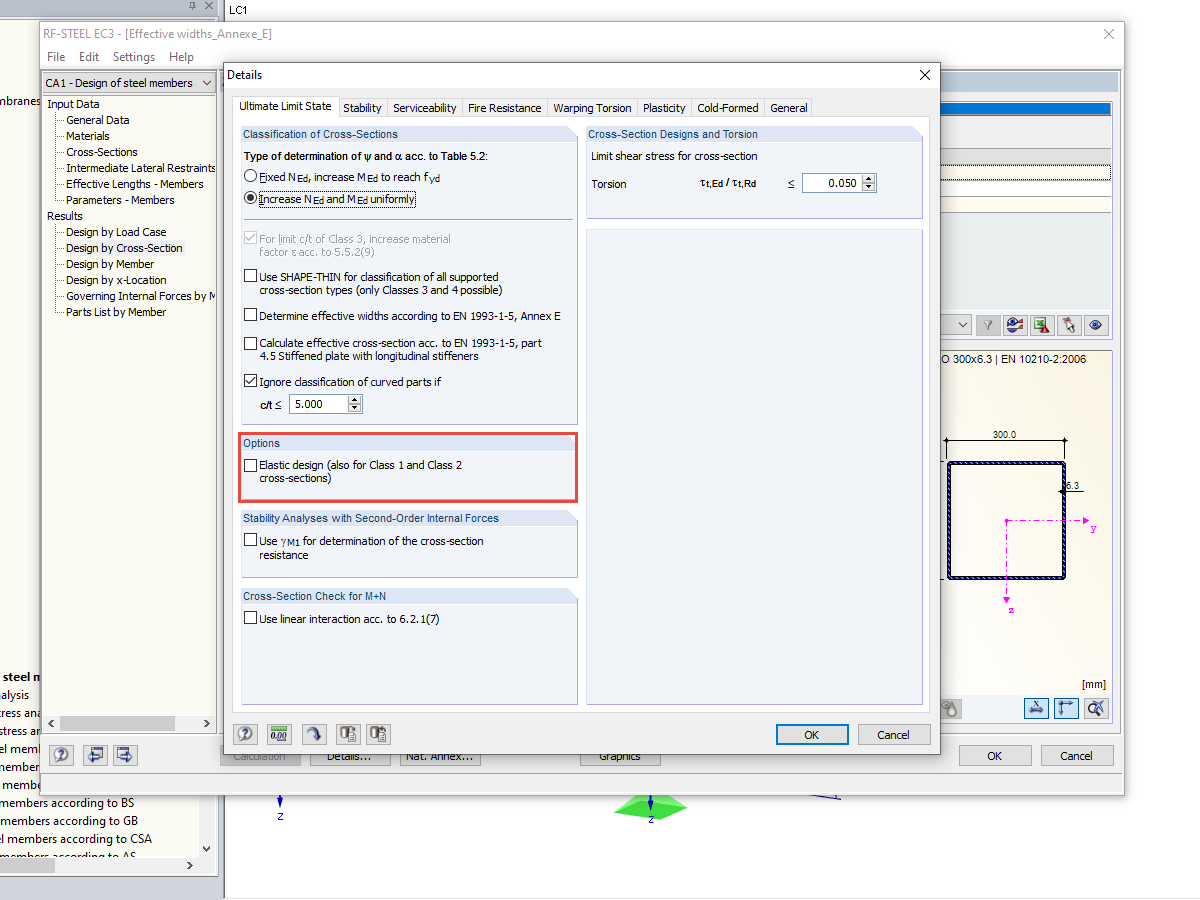Viewport: 1200px width, 900px height.
Task: Uncheck Ignore classification of curved parts
Action: (x=250, y=382)
